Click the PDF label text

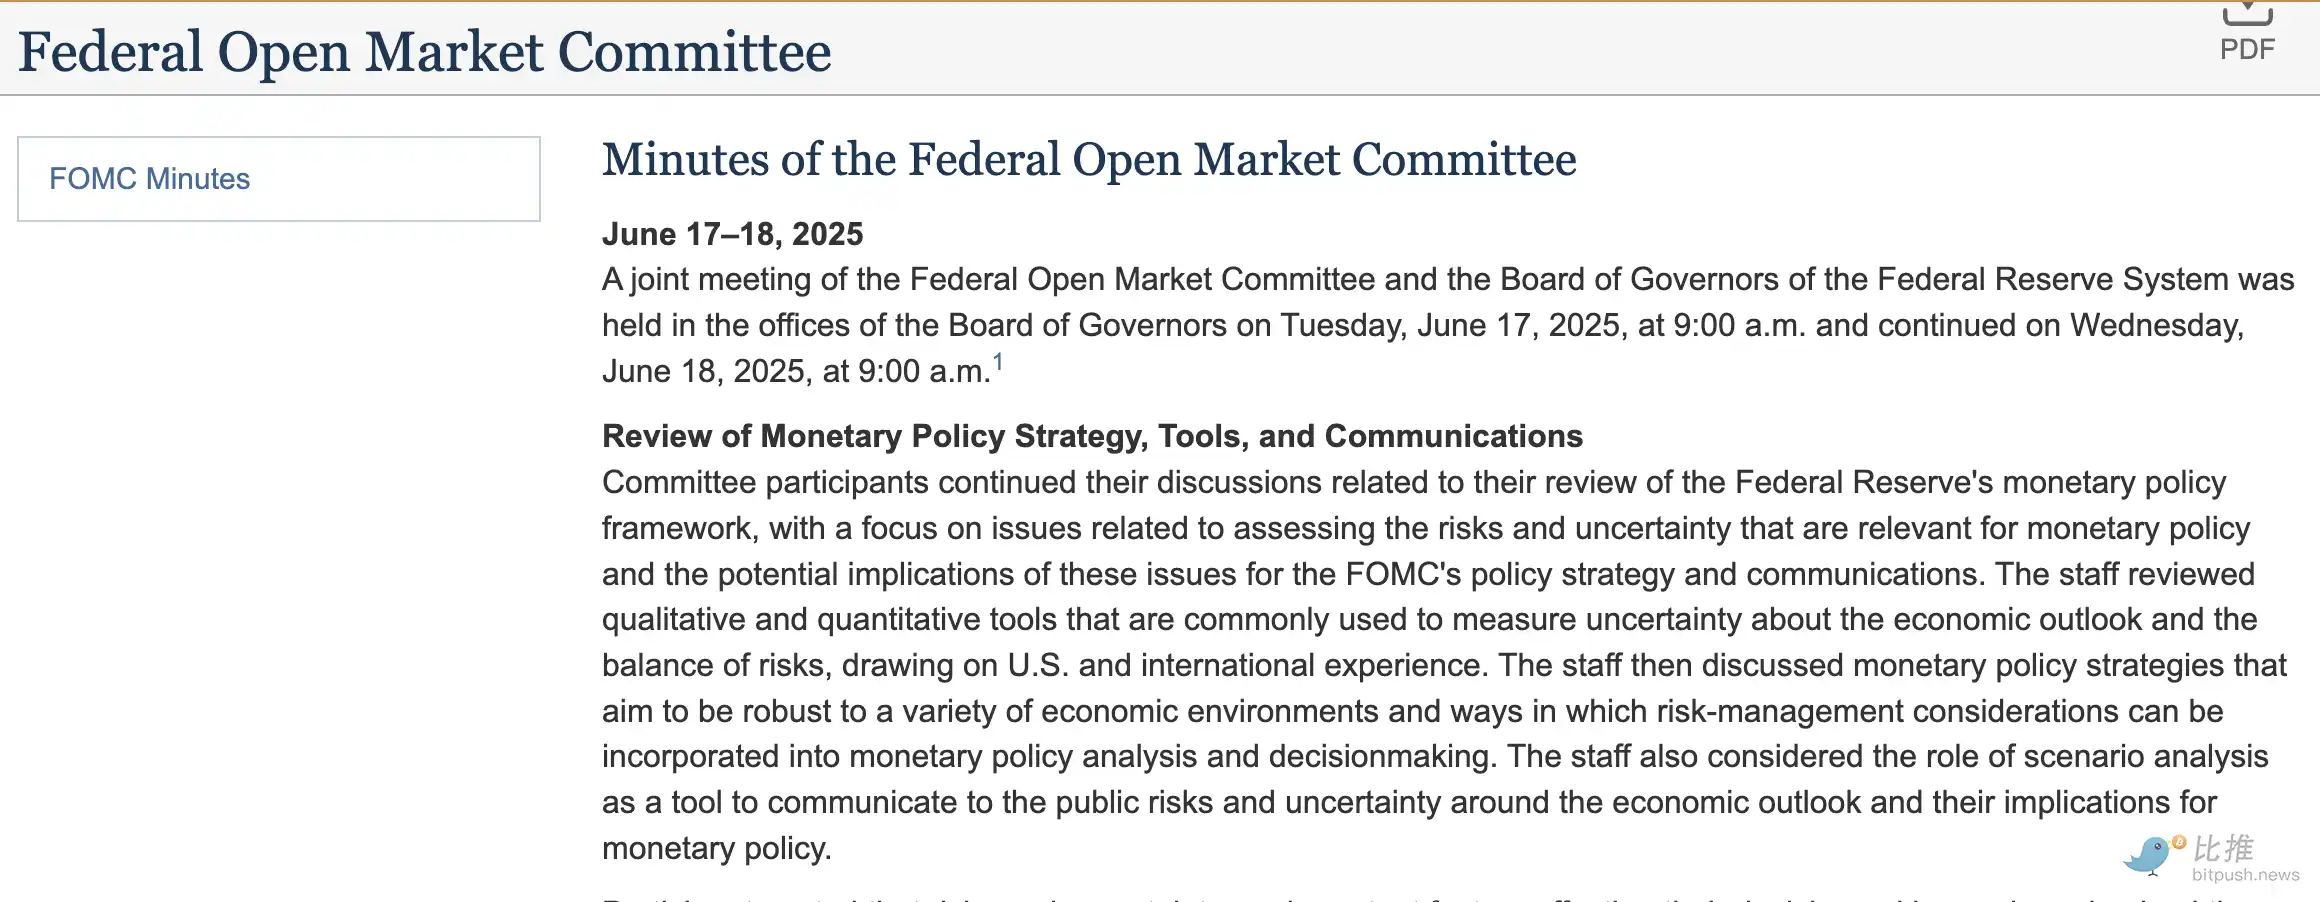click(x=2247, y=49)
